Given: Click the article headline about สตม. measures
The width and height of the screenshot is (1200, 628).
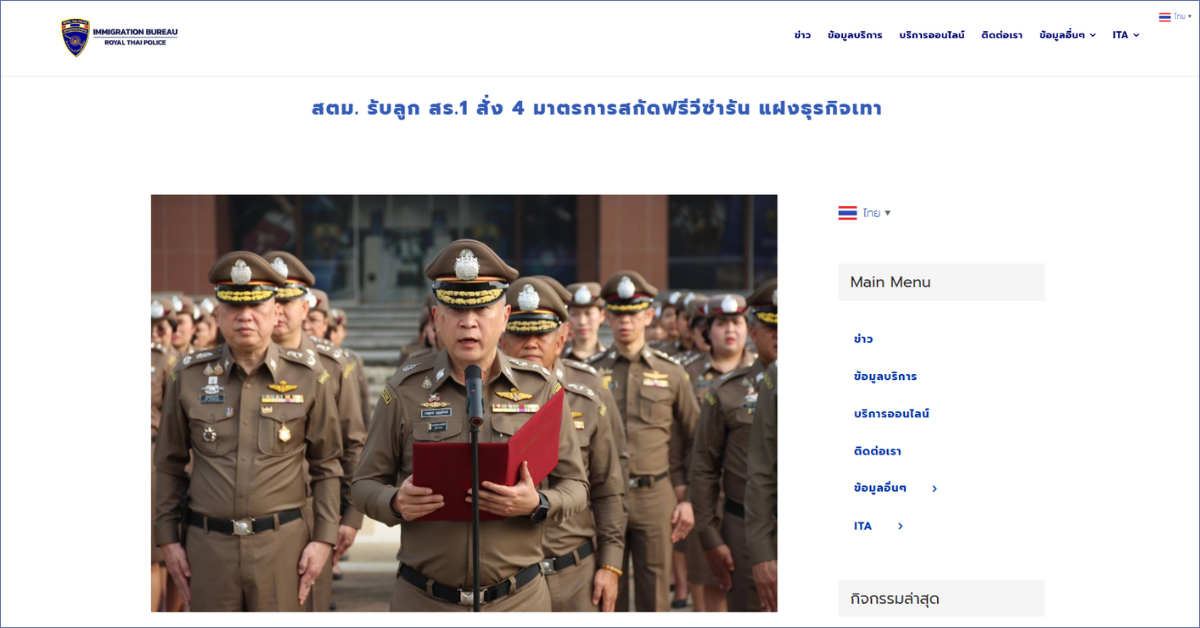Looking at the screenshot, I should (596, 108).
